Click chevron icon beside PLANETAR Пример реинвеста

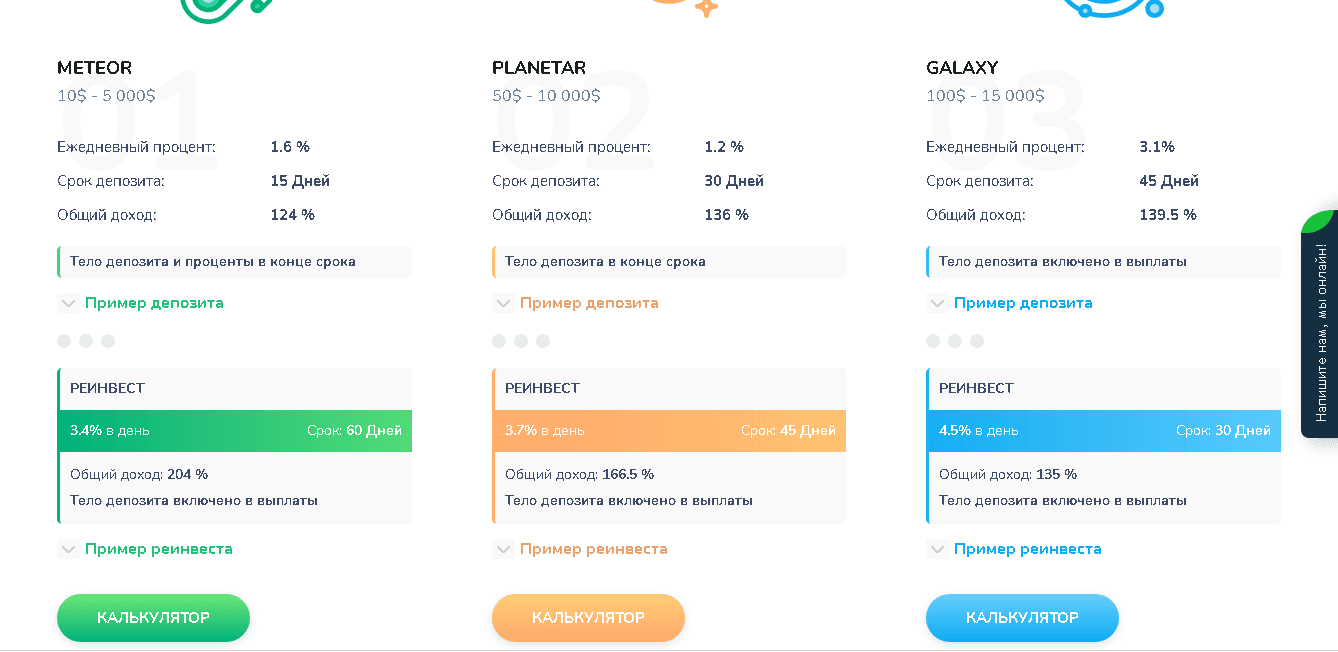click(x=503, y=549)
